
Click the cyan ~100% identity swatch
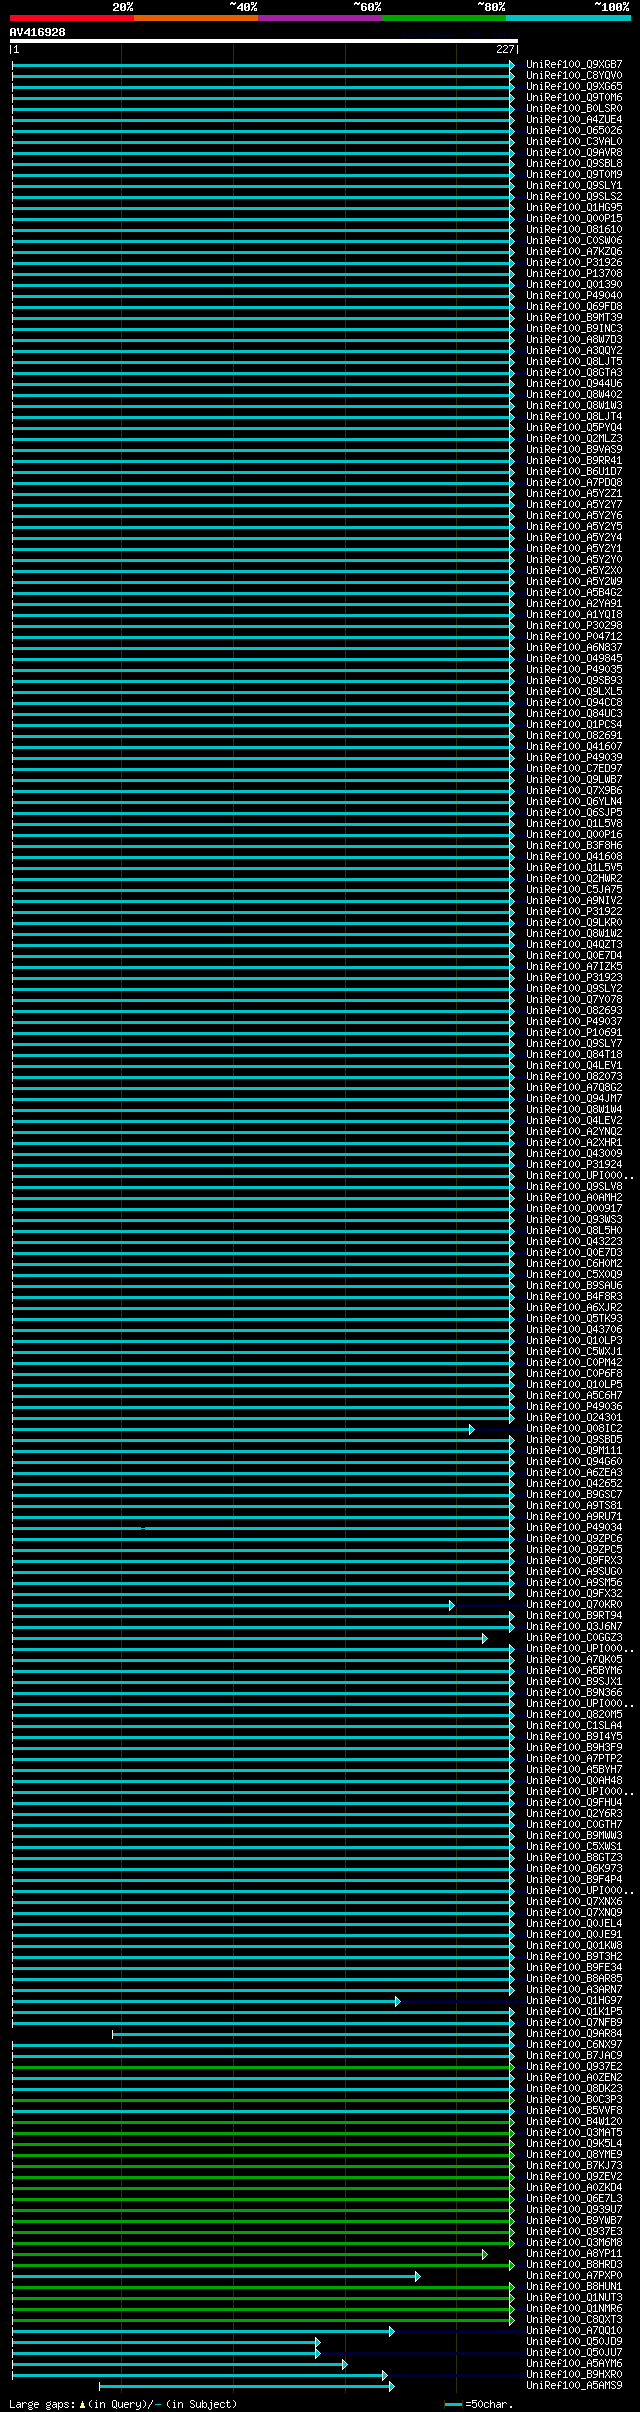tap(568, 18)
